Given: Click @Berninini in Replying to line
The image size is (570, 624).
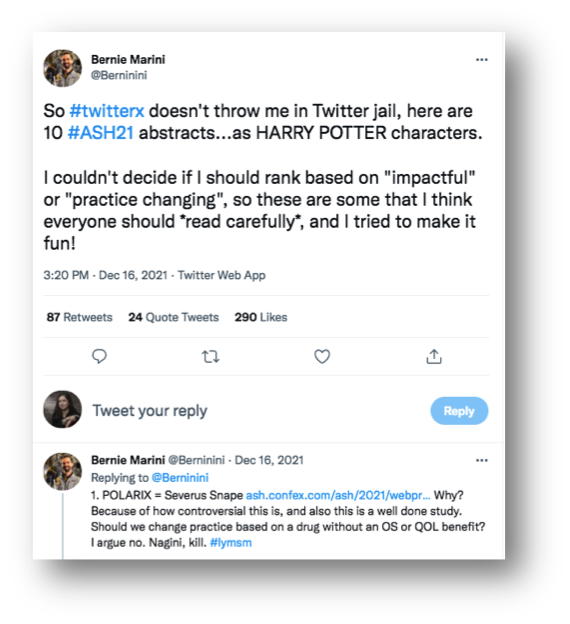Looking at the screenshot, I should tap(180, 478).
